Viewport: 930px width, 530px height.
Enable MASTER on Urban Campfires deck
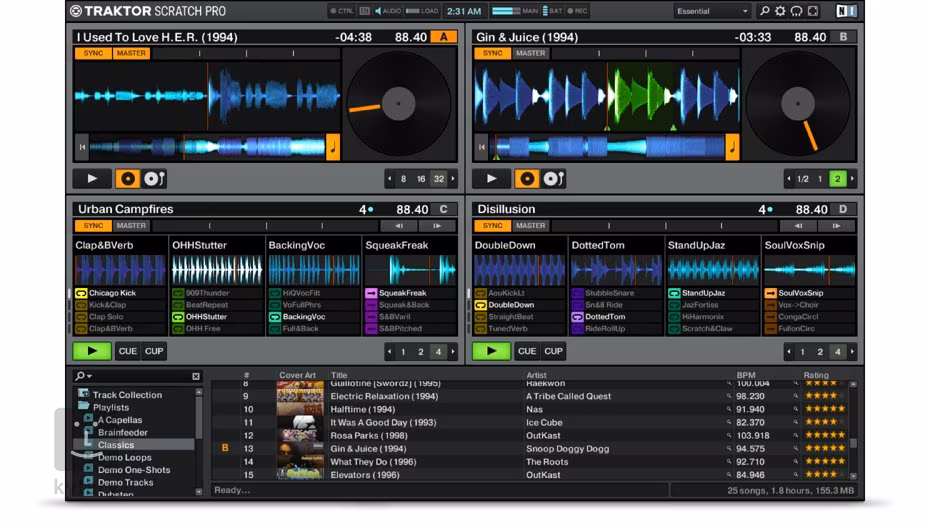pyautogui.click(x=130, y=226)
